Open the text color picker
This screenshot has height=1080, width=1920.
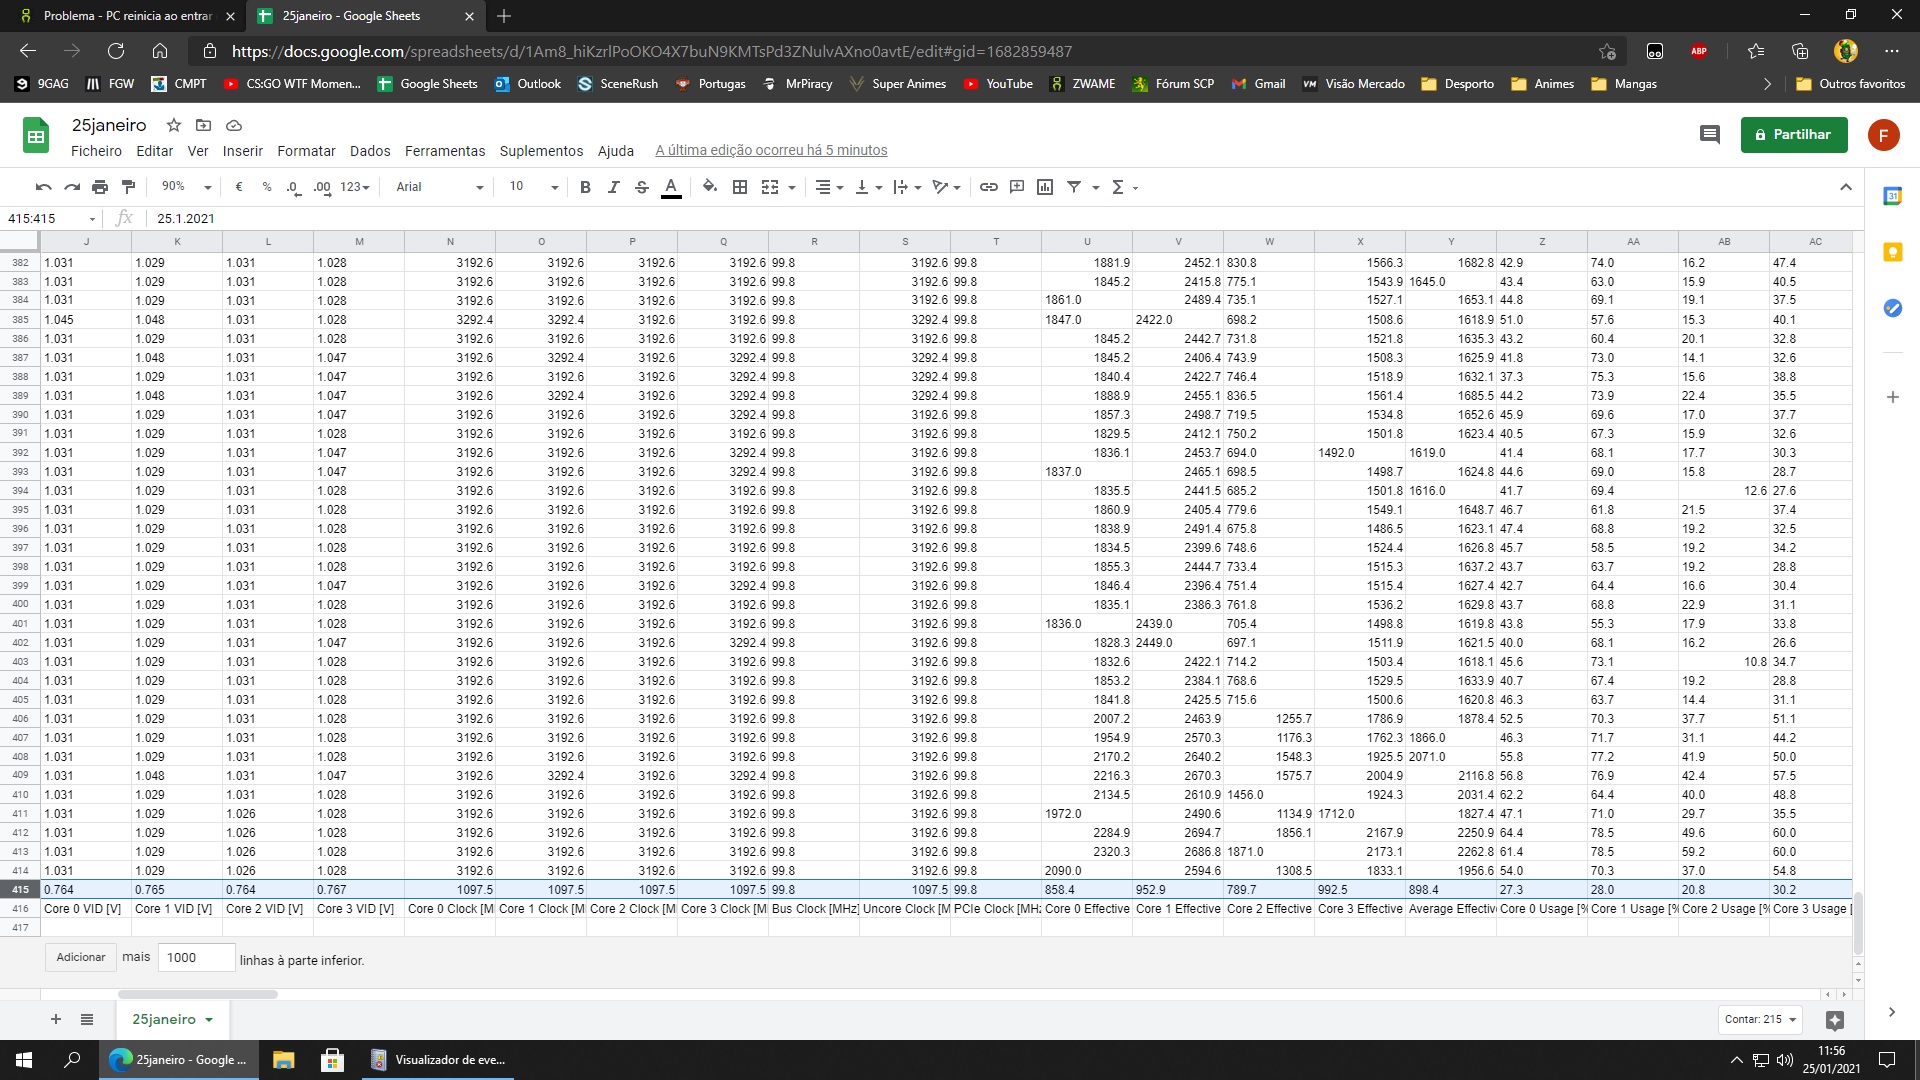coord(671,187)
